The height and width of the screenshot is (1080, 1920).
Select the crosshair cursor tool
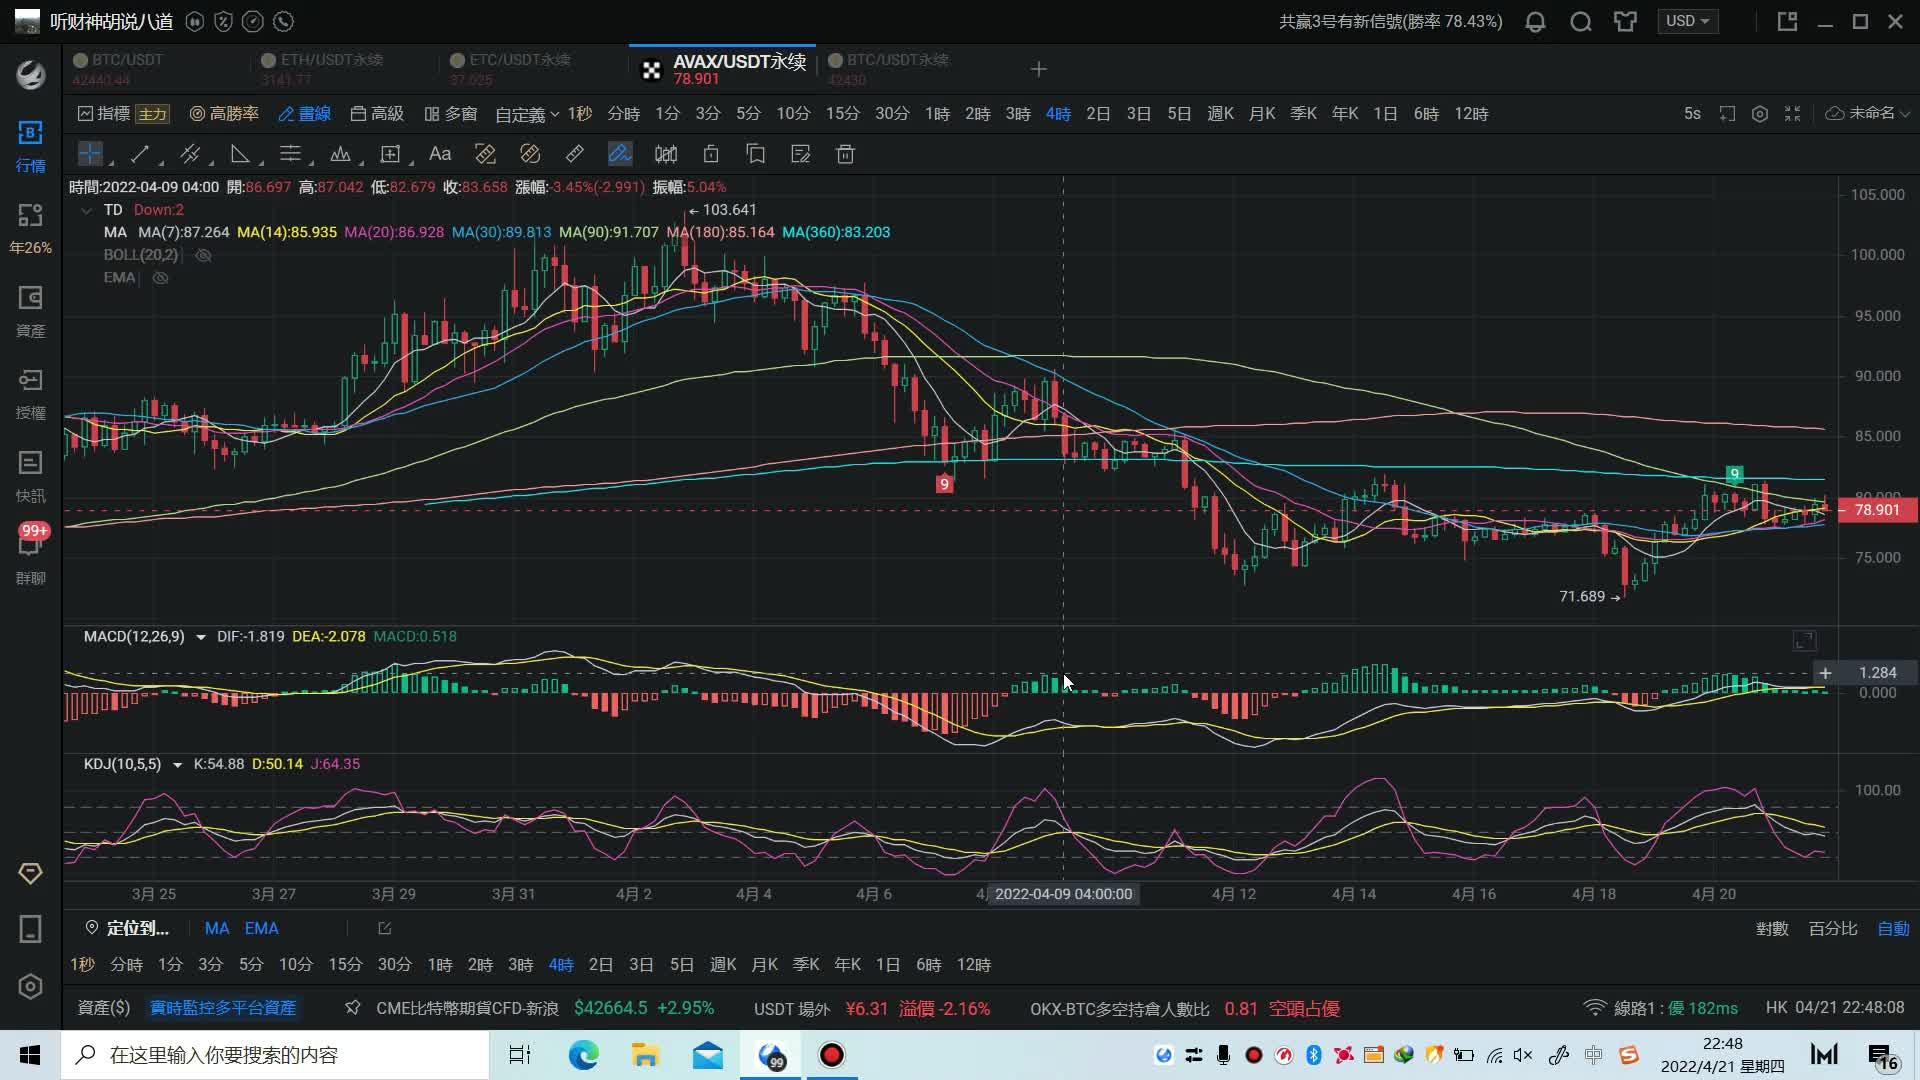tap(90, 154)
